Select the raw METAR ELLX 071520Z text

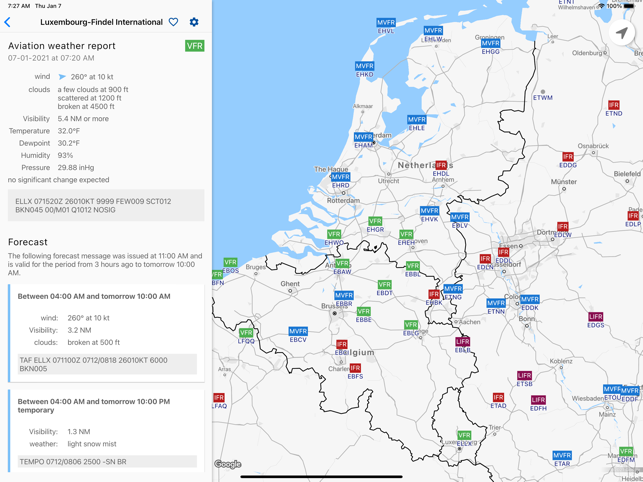[93, 206]
